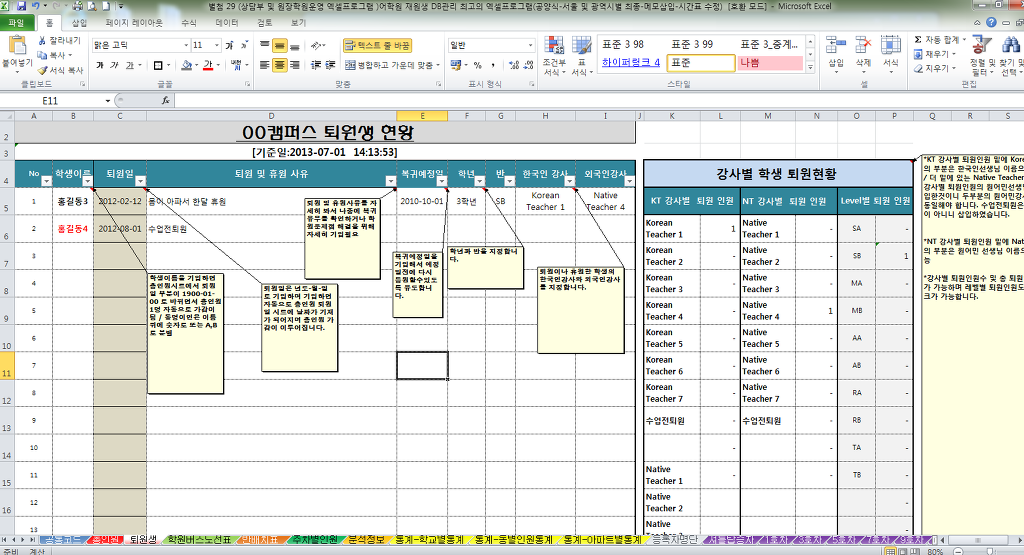Click the Save icon in quick access toolbar
Screen dimensions: 1024x555
tap(22, 6)
